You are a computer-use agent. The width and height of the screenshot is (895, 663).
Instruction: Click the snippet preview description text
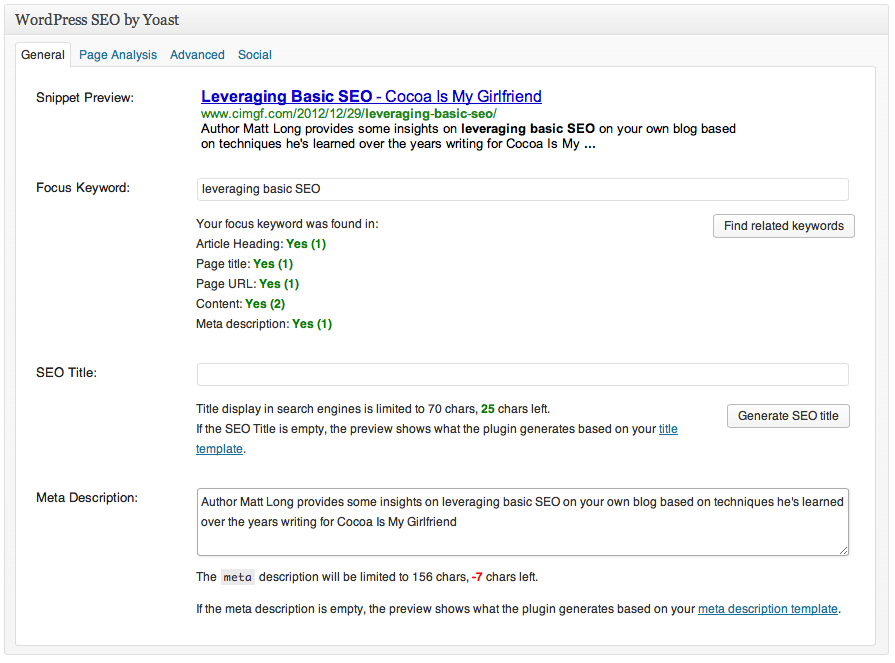coord(468,136)
